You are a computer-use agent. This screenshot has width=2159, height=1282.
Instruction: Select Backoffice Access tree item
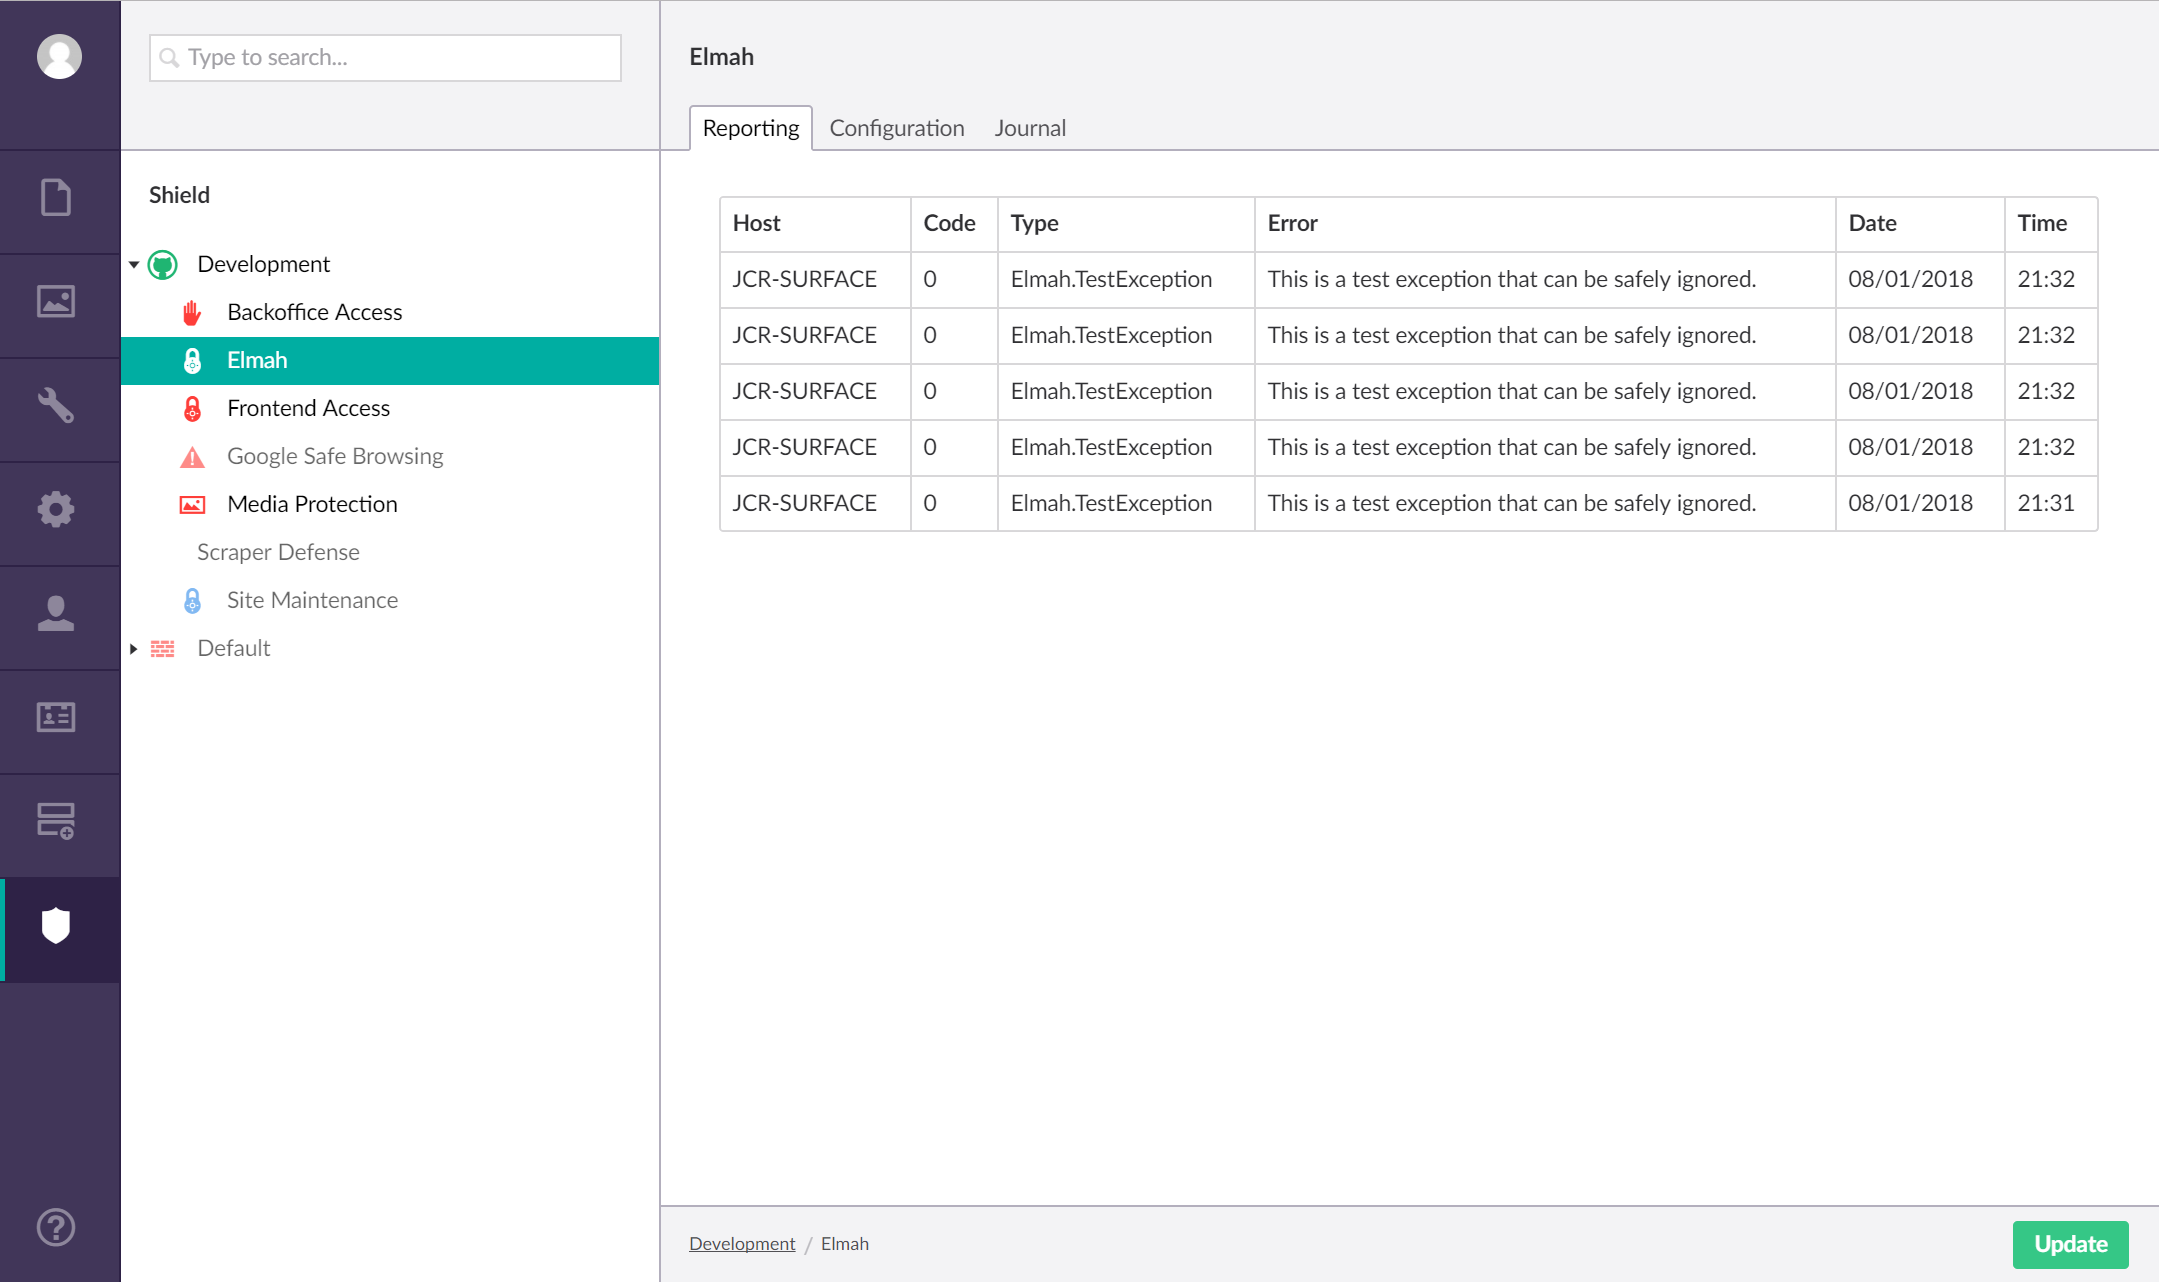click(x=314, y=312)
